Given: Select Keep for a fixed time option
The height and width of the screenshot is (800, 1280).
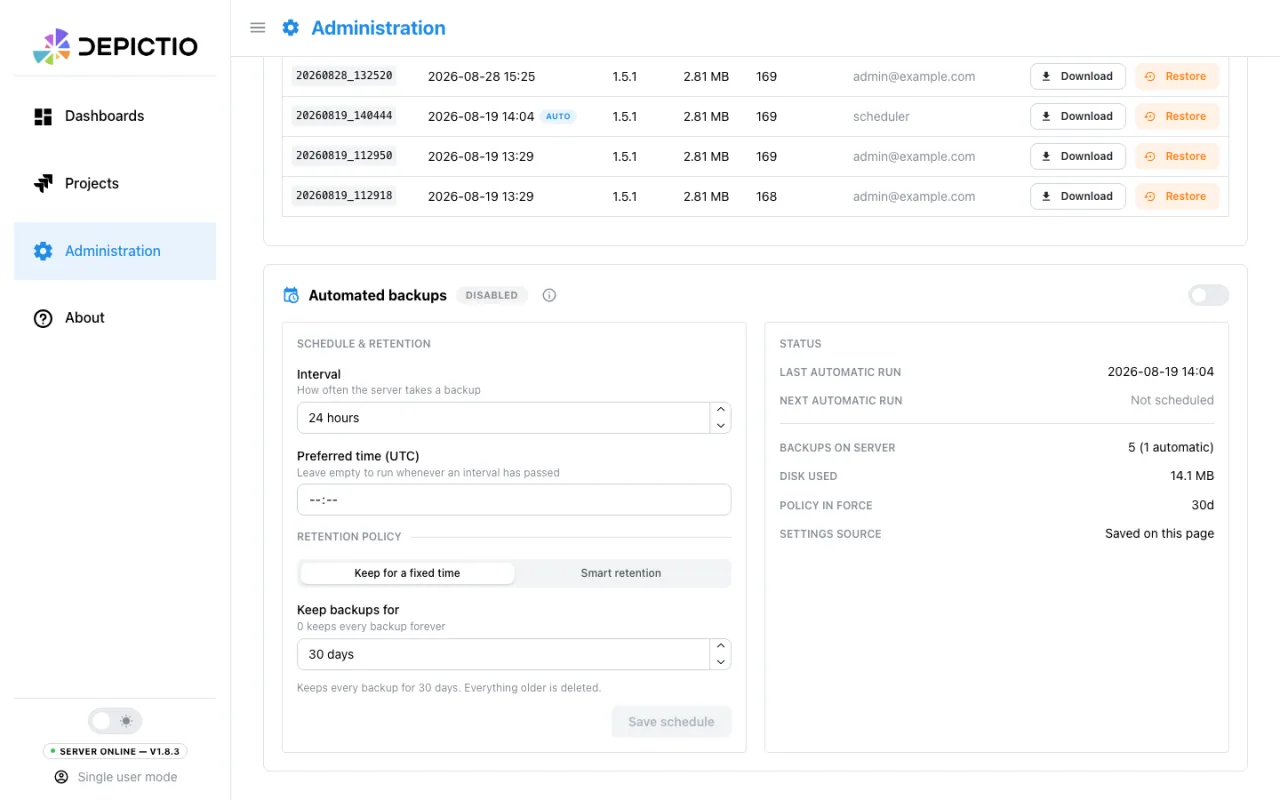Looking at the screenshot, I should 407,573.
